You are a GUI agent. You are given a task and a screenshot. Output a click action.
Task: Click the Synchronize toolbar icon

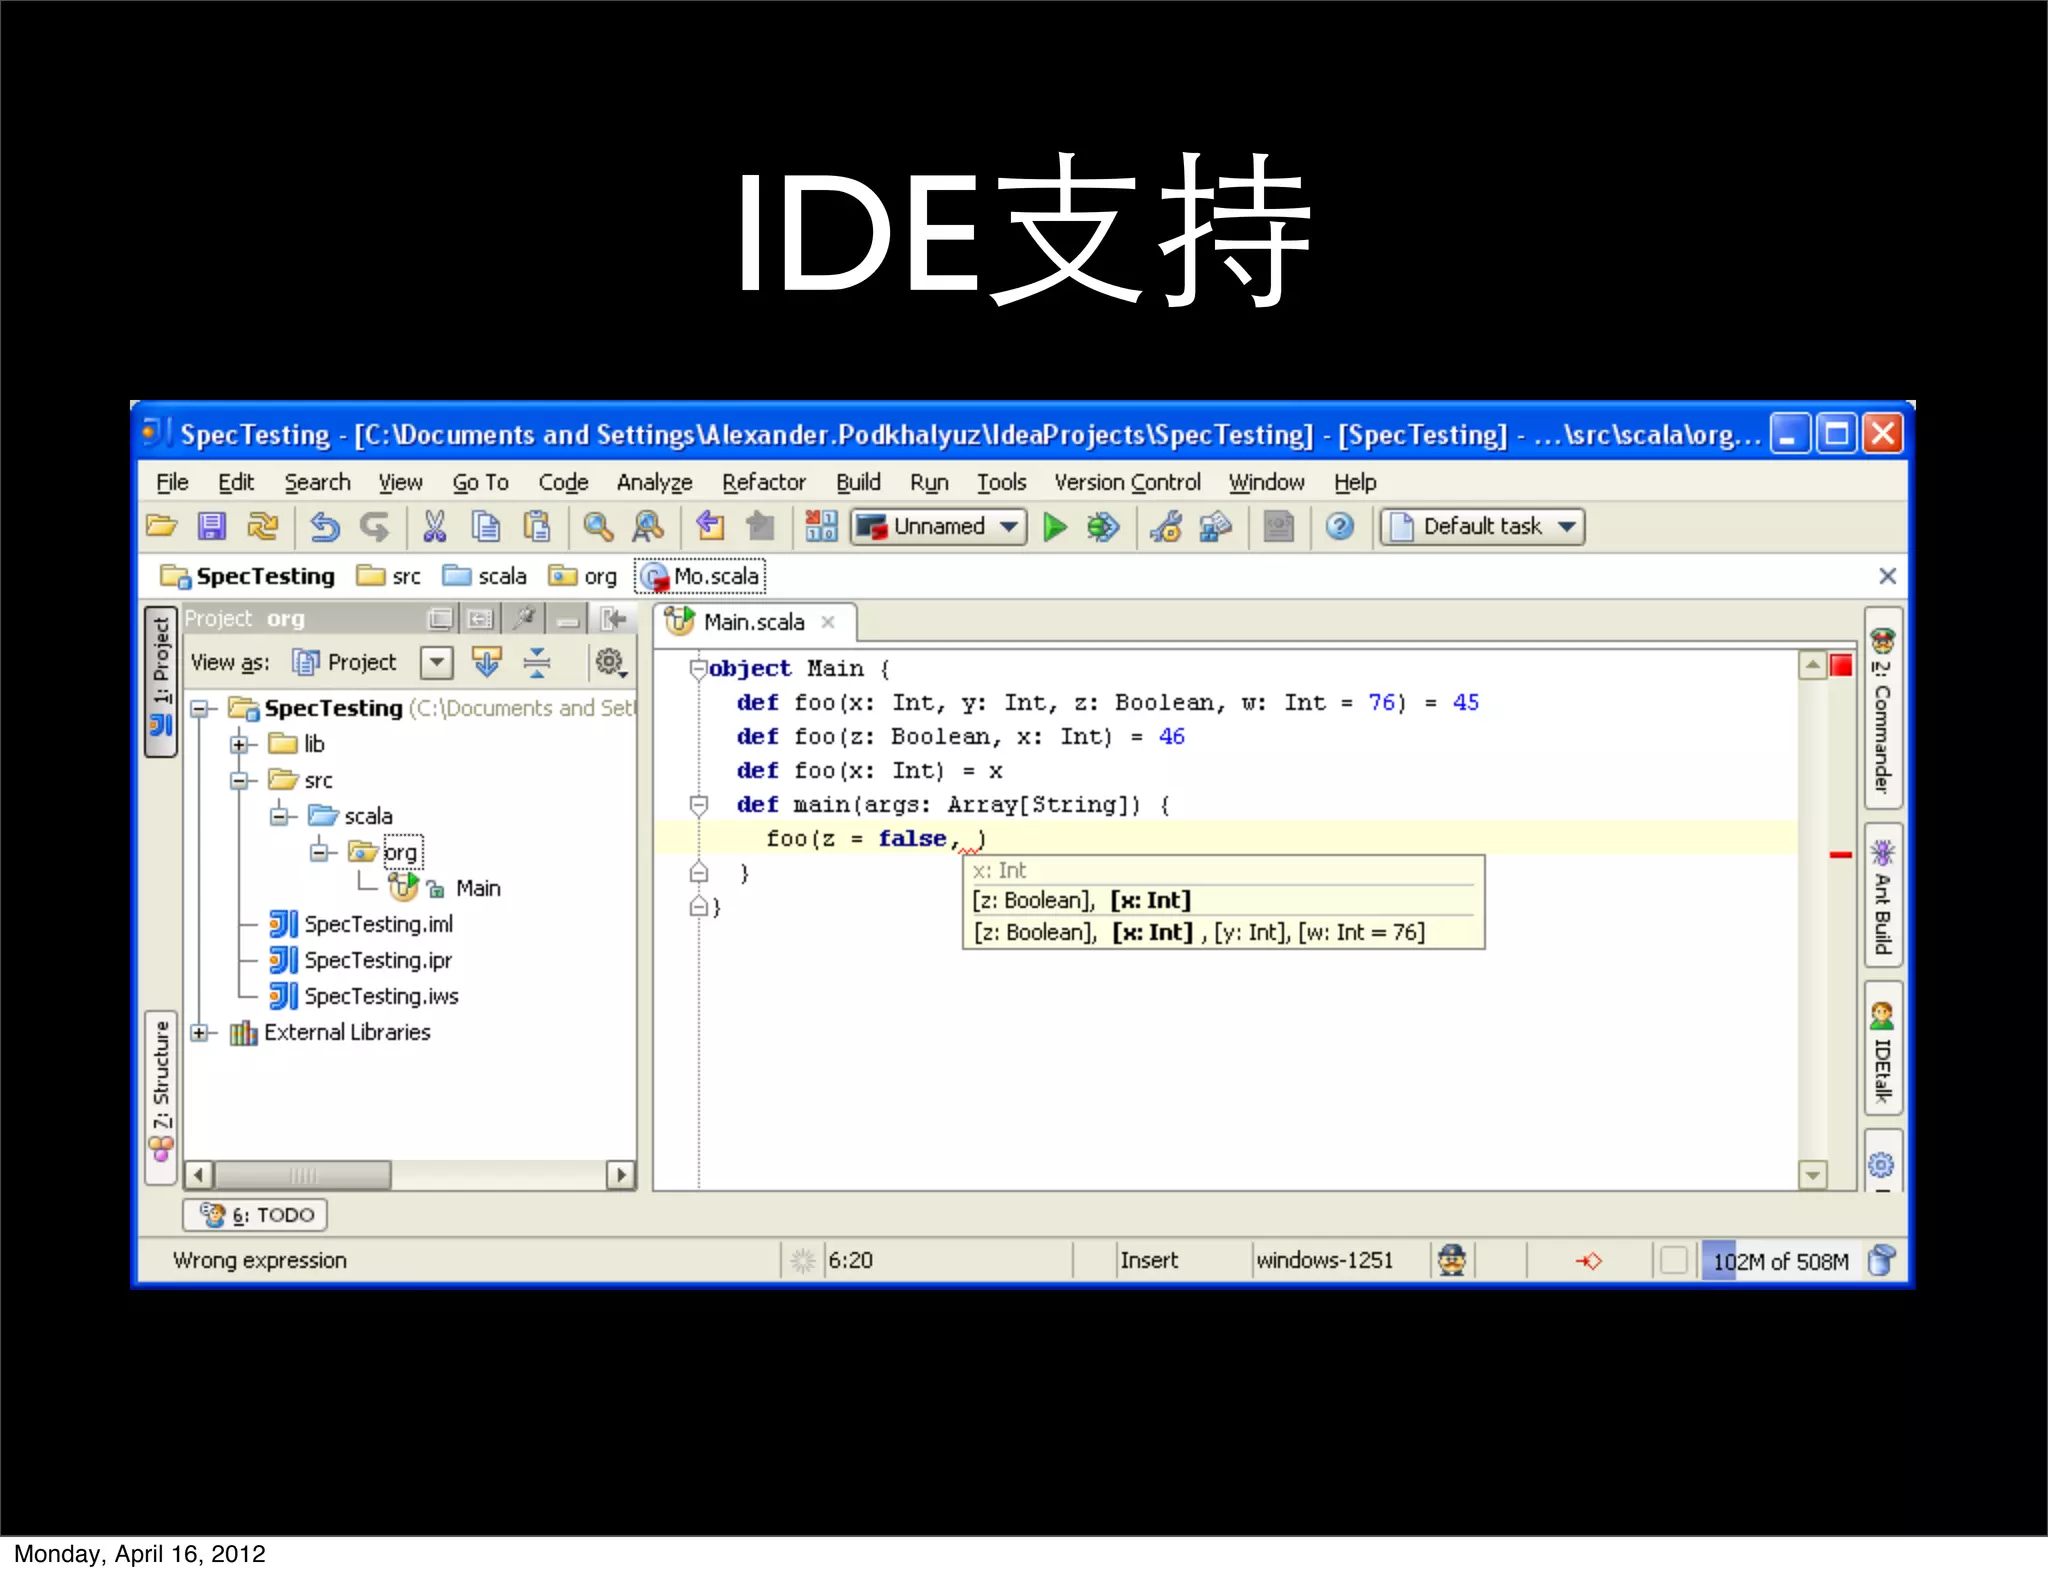[x=262, y=526]
